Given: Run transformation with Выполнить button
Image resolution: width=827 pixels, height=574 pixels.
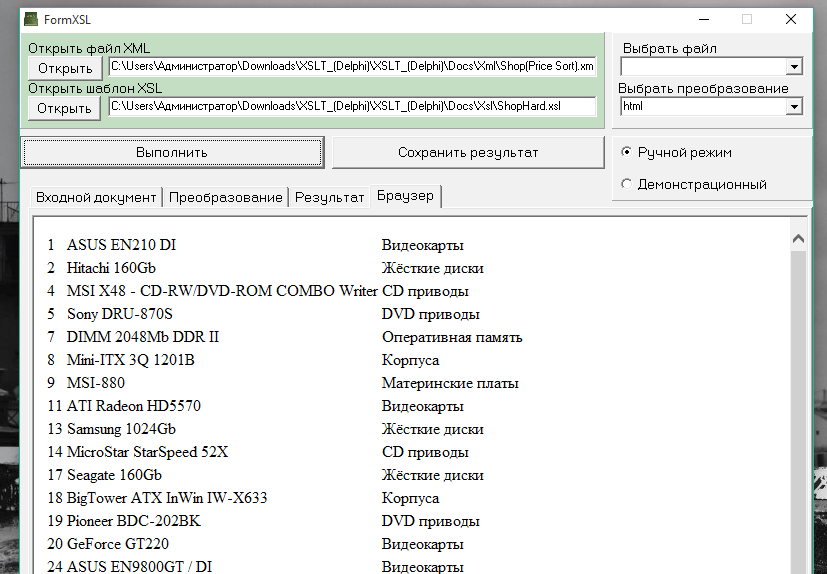Looking at the screenshot, I should click(172, 152).
